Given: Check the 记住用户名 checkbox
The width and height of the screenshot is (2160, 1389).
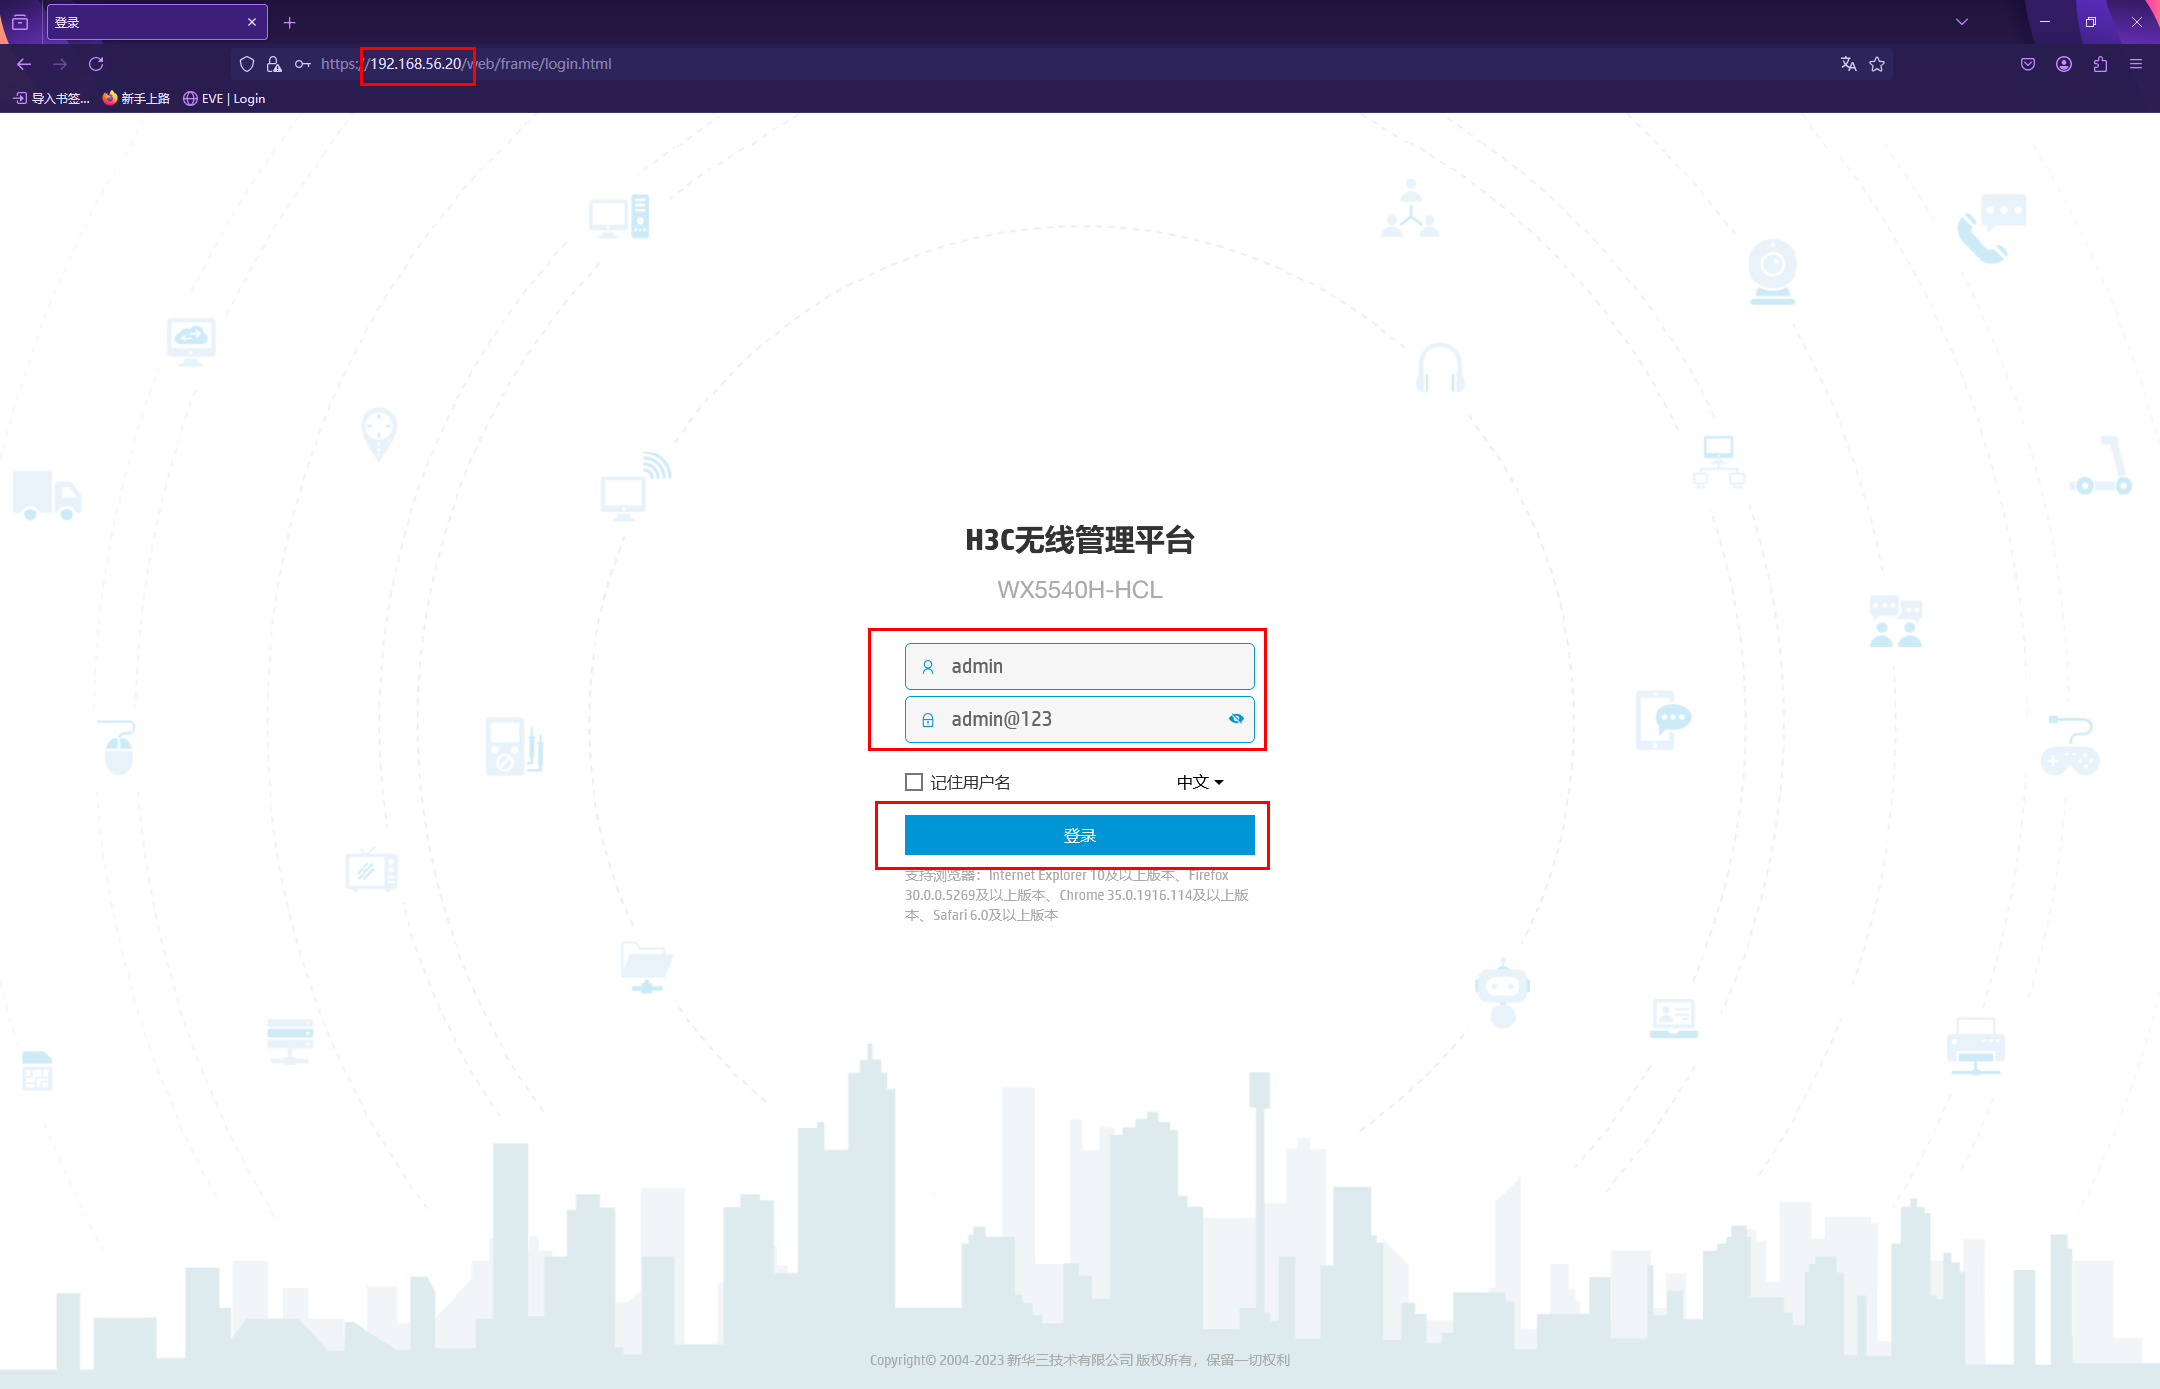Looking at the screenshot, I should click(914, 782).
